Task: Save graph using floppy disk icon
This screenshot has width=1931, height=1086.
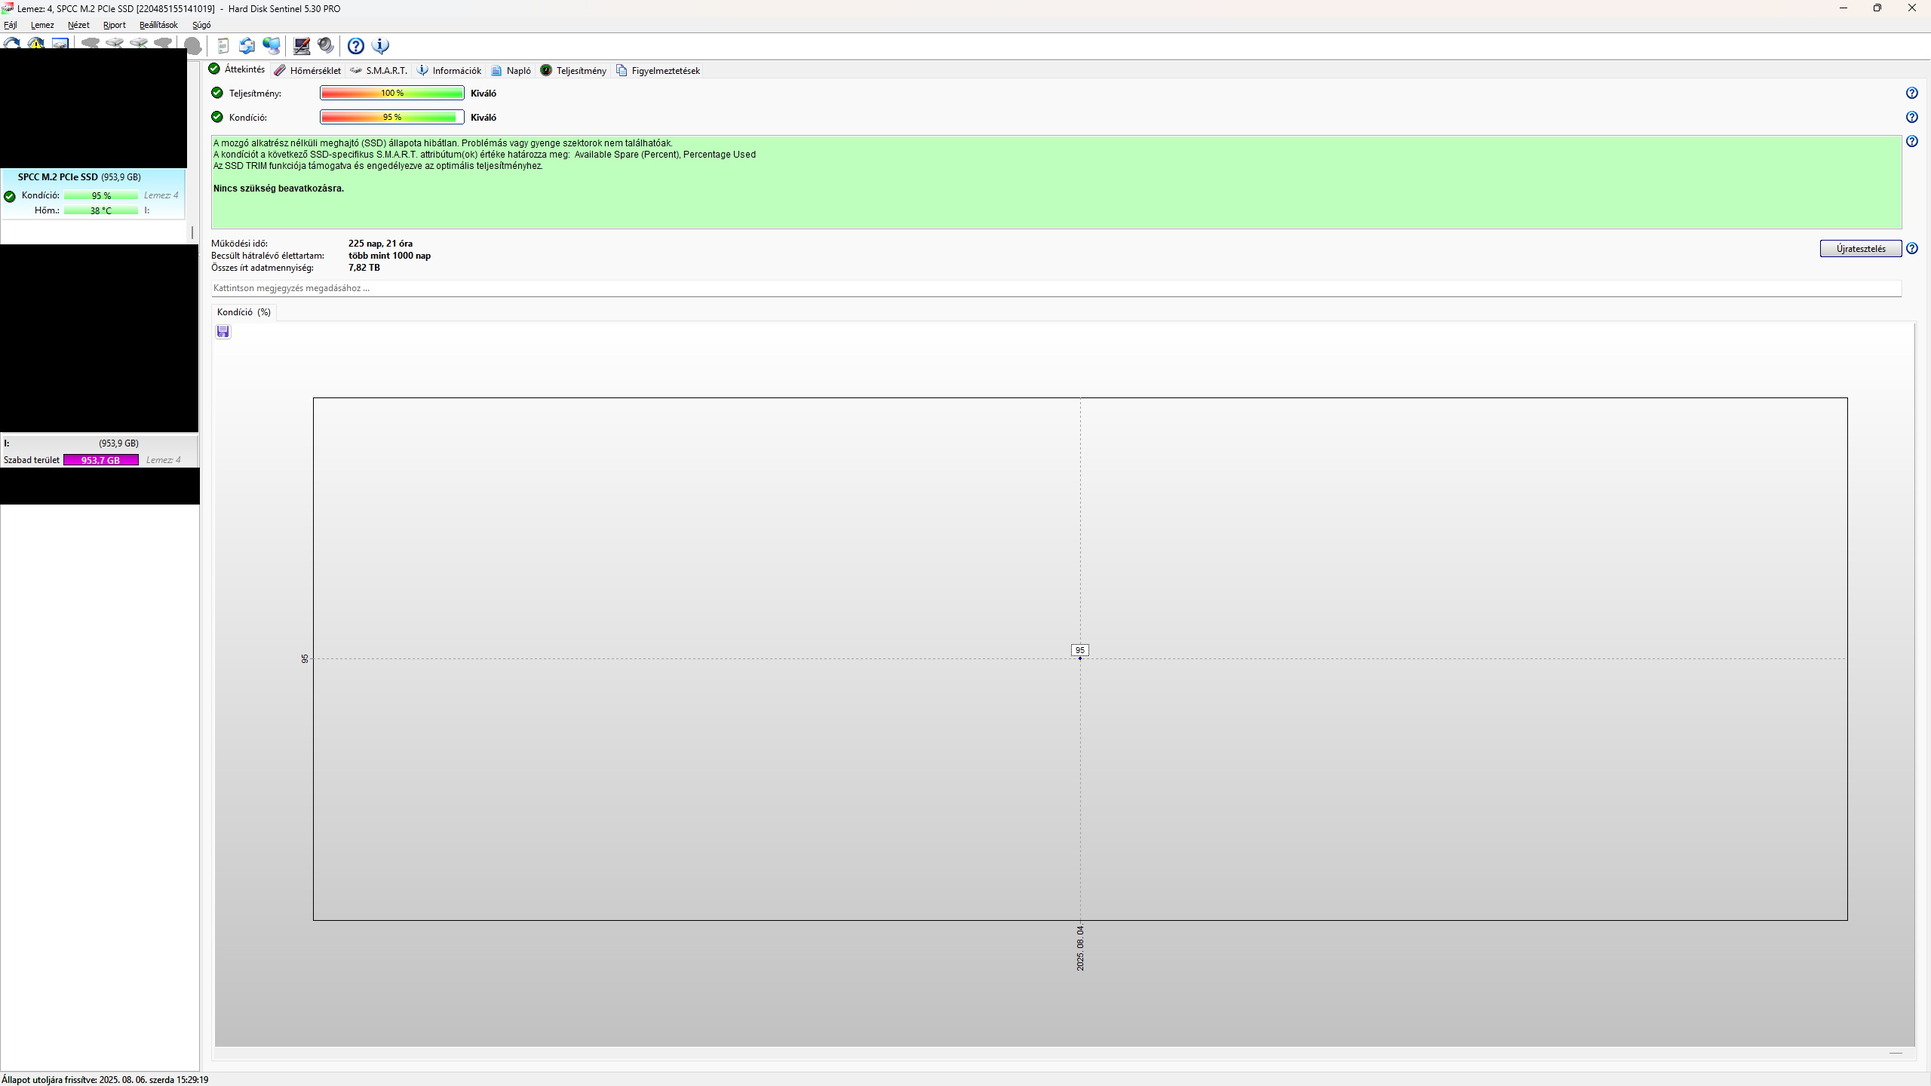Action: (x=223, y=332)
